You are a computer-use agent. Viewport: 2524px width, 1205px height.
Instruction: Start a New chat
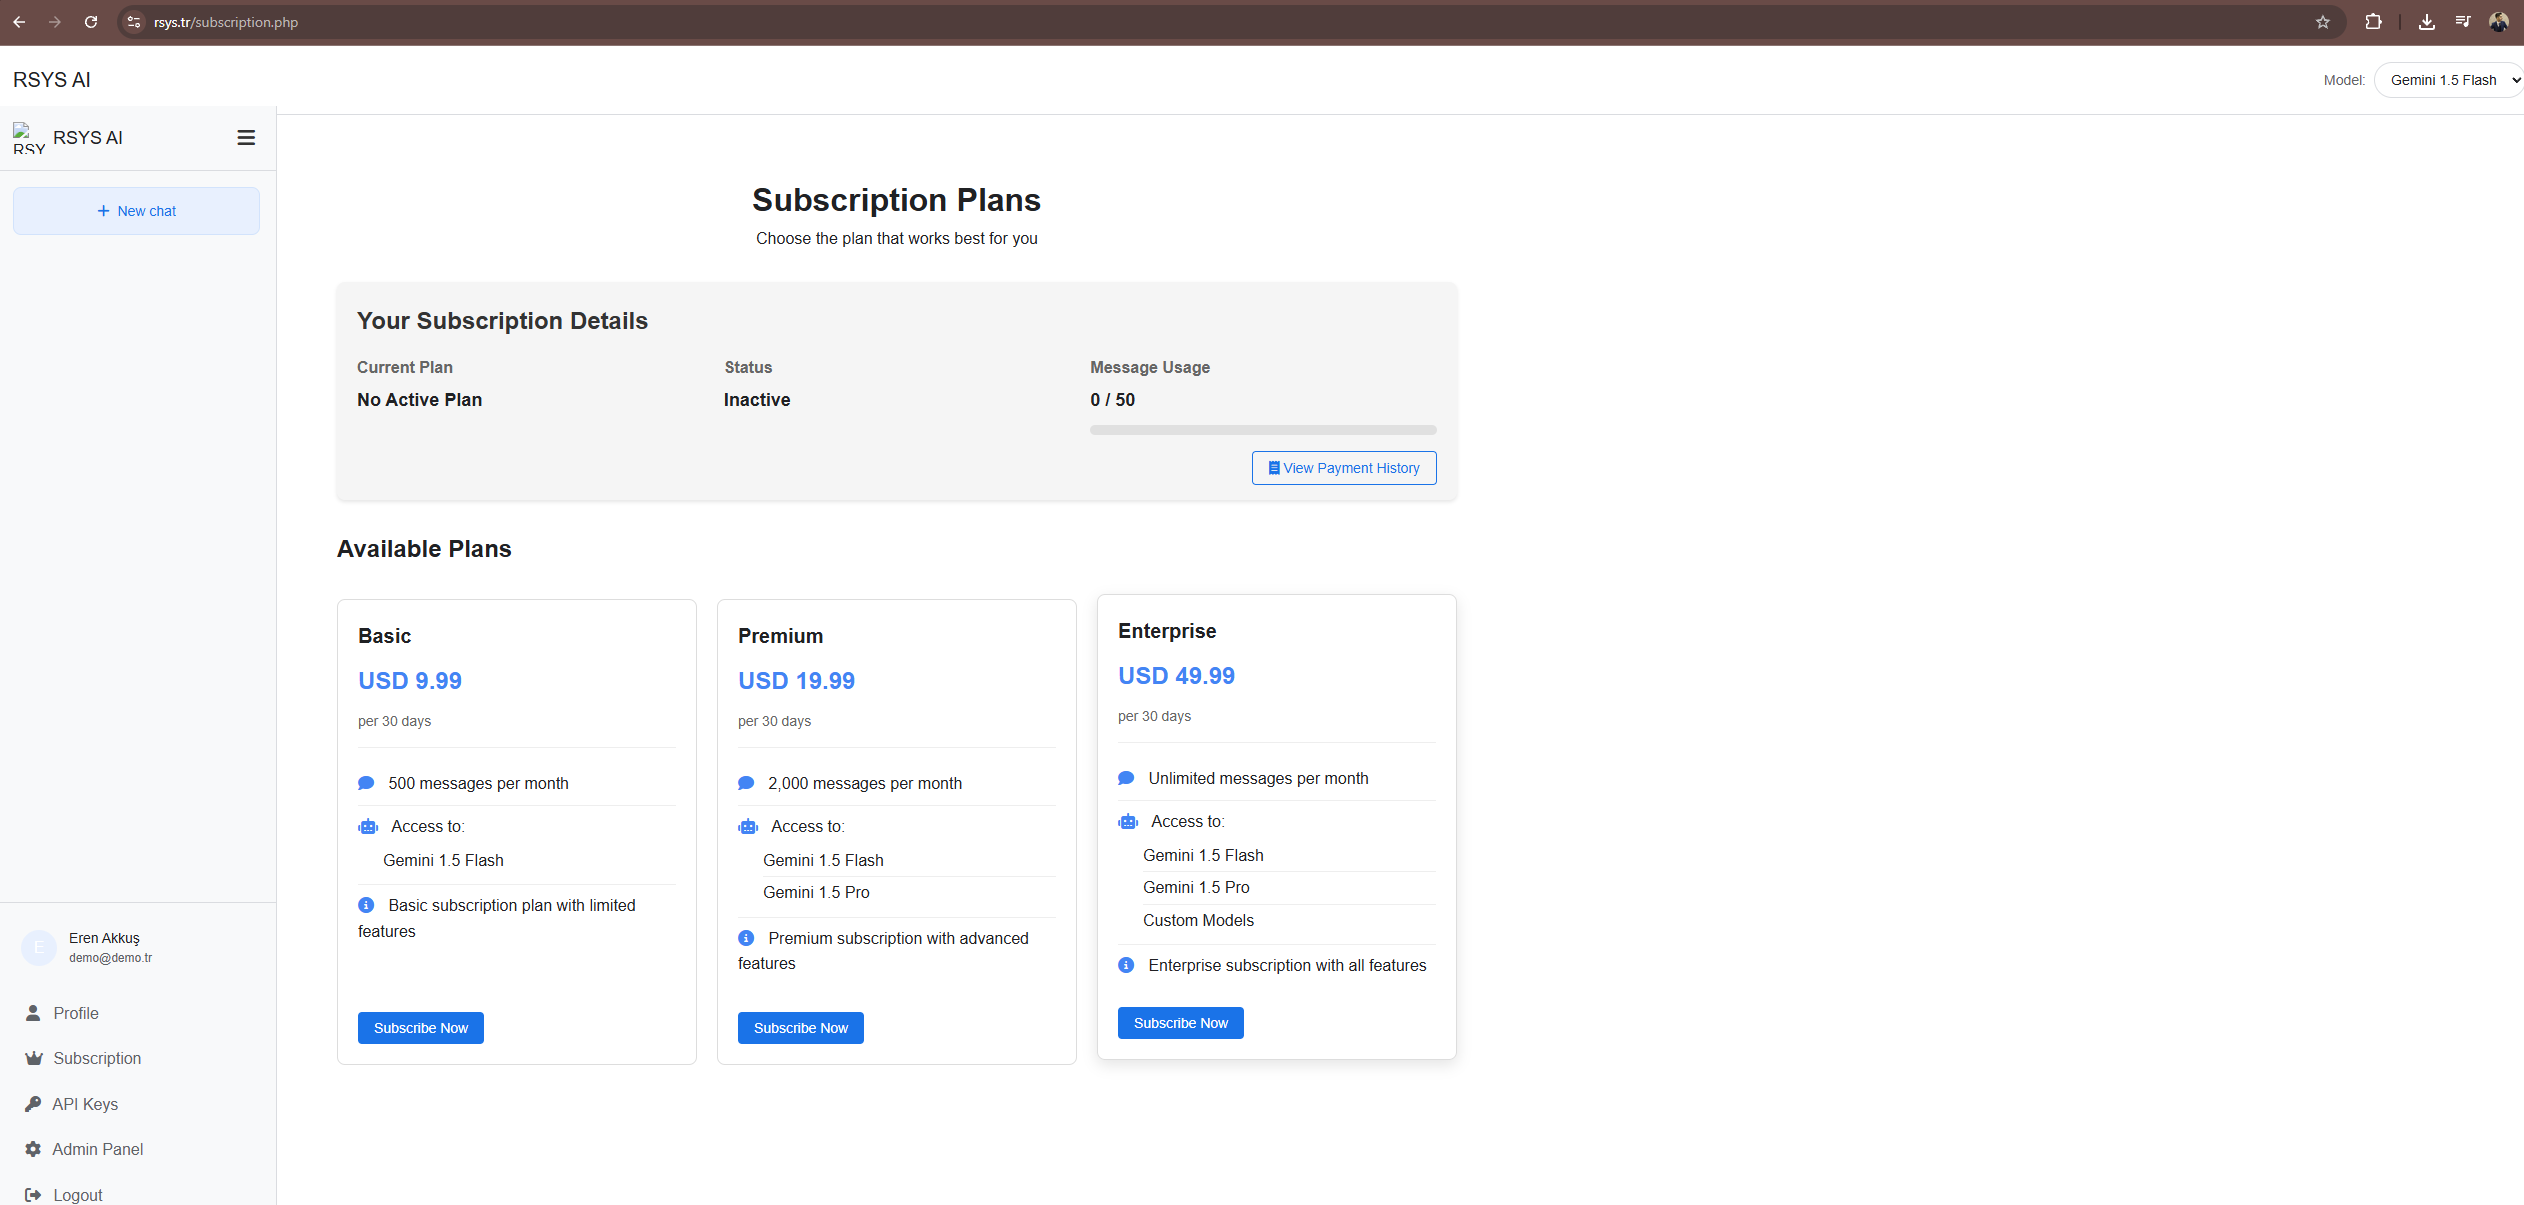(x=136, y=211)
